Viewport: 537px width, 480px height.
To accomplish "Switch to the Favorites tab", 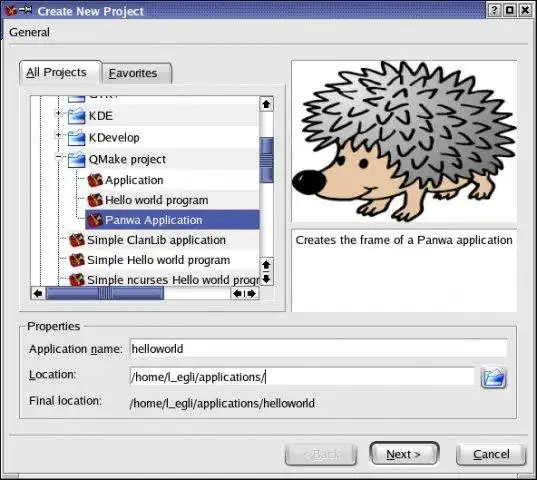I will pos(137,73).
